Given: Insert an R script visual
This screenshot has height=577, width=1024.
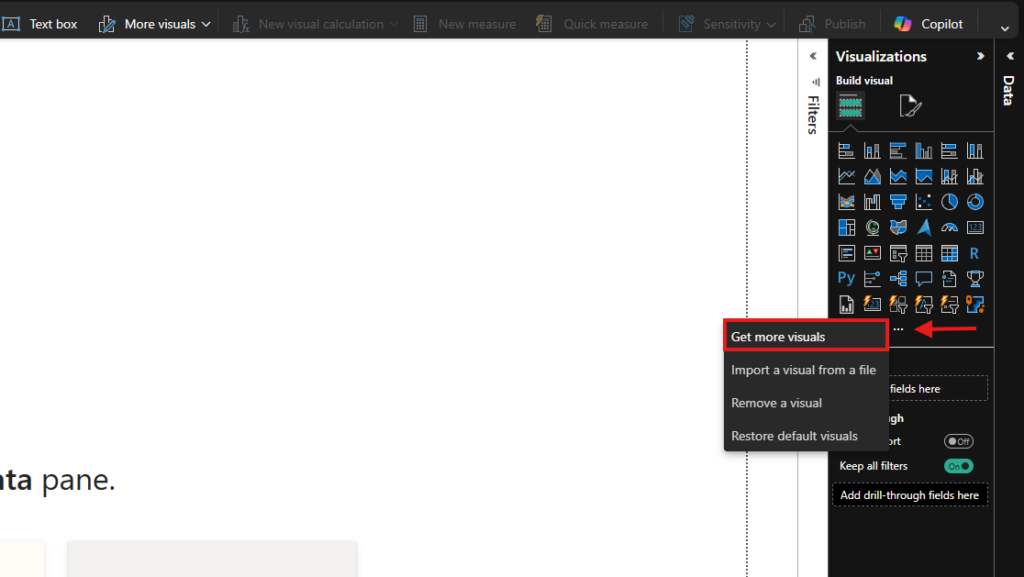Looking at the screenshot, I should pos(975,253).
